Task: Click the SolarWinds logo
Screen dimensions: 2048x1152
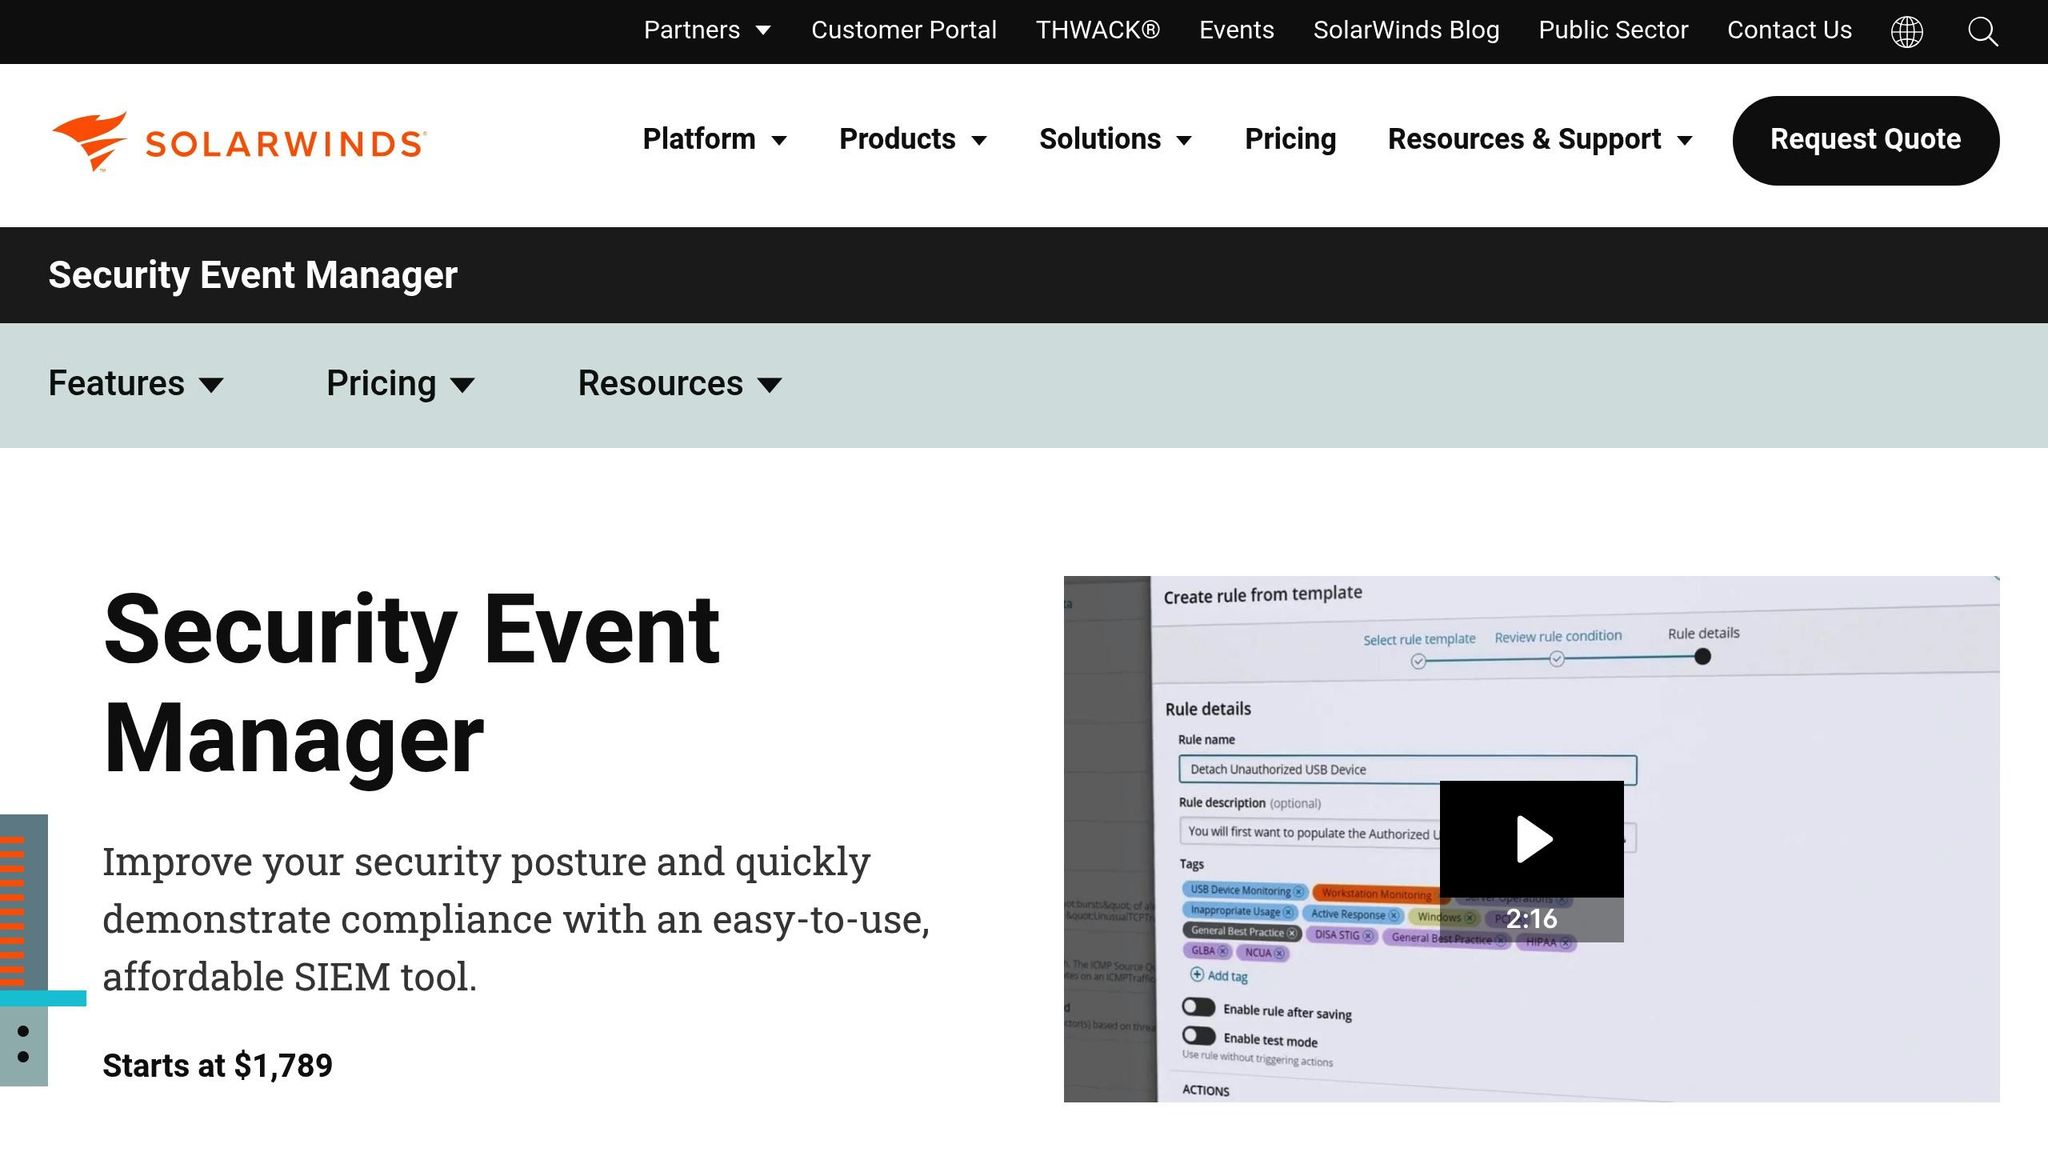Action: point(239,141)
